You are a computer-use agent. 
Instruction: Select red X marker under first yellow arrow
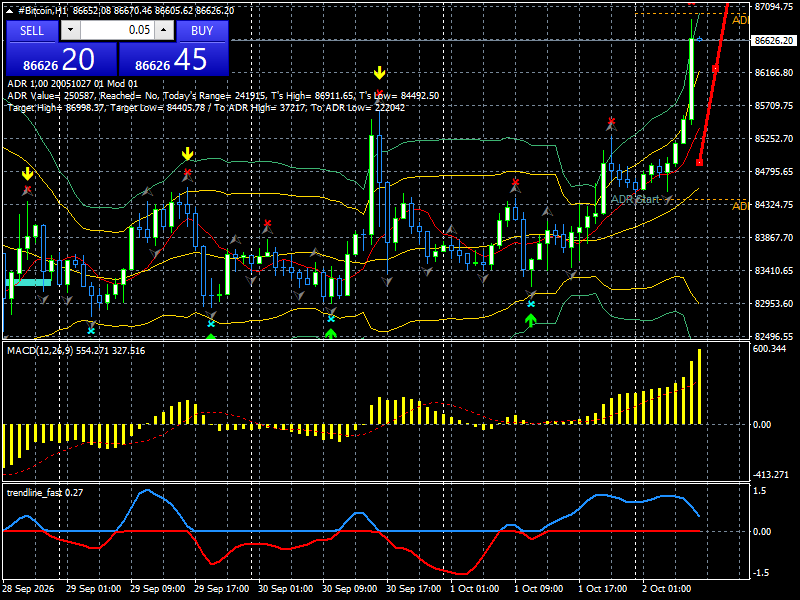tap(28, 189)
